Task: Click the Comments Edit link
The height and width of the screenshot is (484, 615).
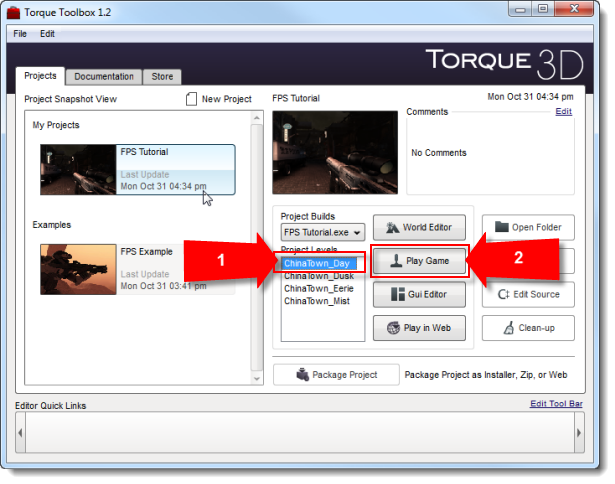Action: (x=564, y=111)
